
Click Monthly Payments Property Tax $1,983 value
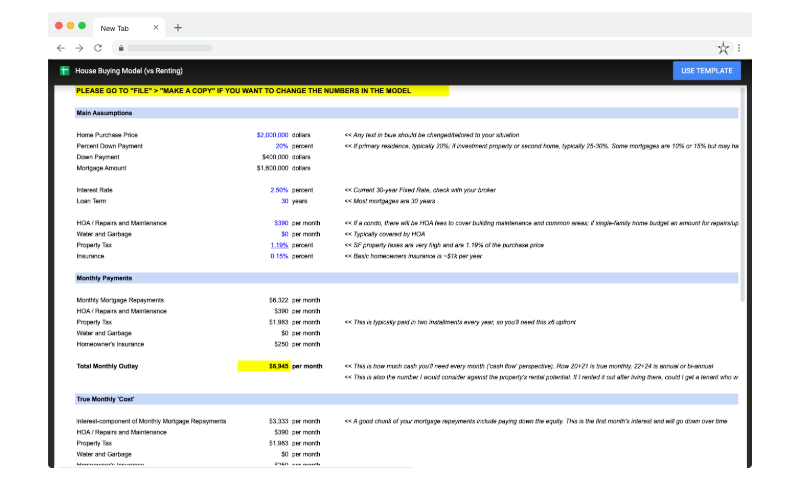[x=279, y=322]
